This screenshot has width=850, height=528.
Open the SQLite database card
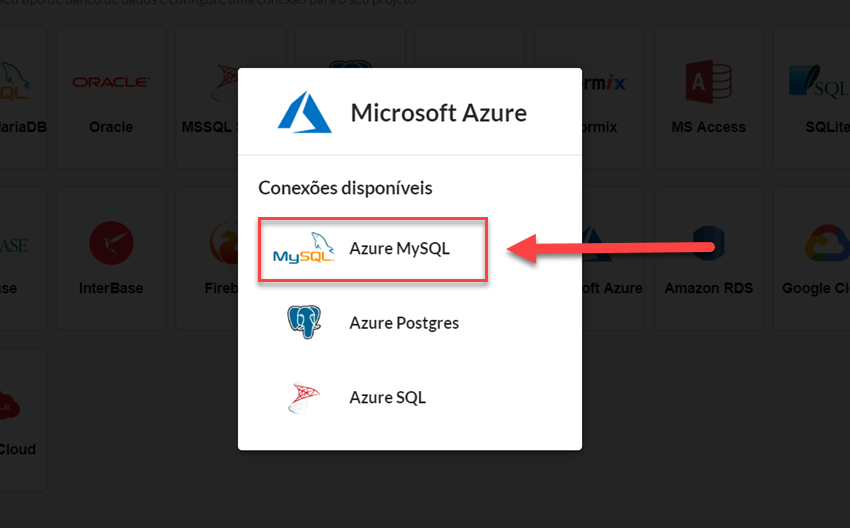tap(812, 98)
